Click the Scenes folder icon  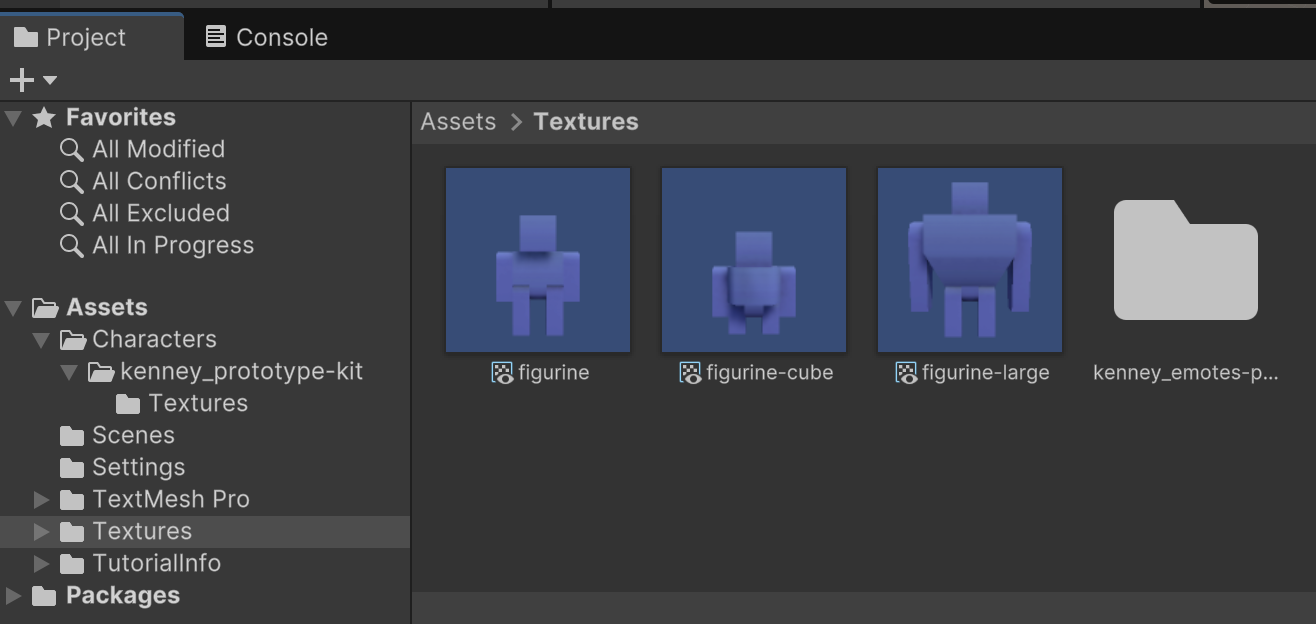tap(72, 436)
